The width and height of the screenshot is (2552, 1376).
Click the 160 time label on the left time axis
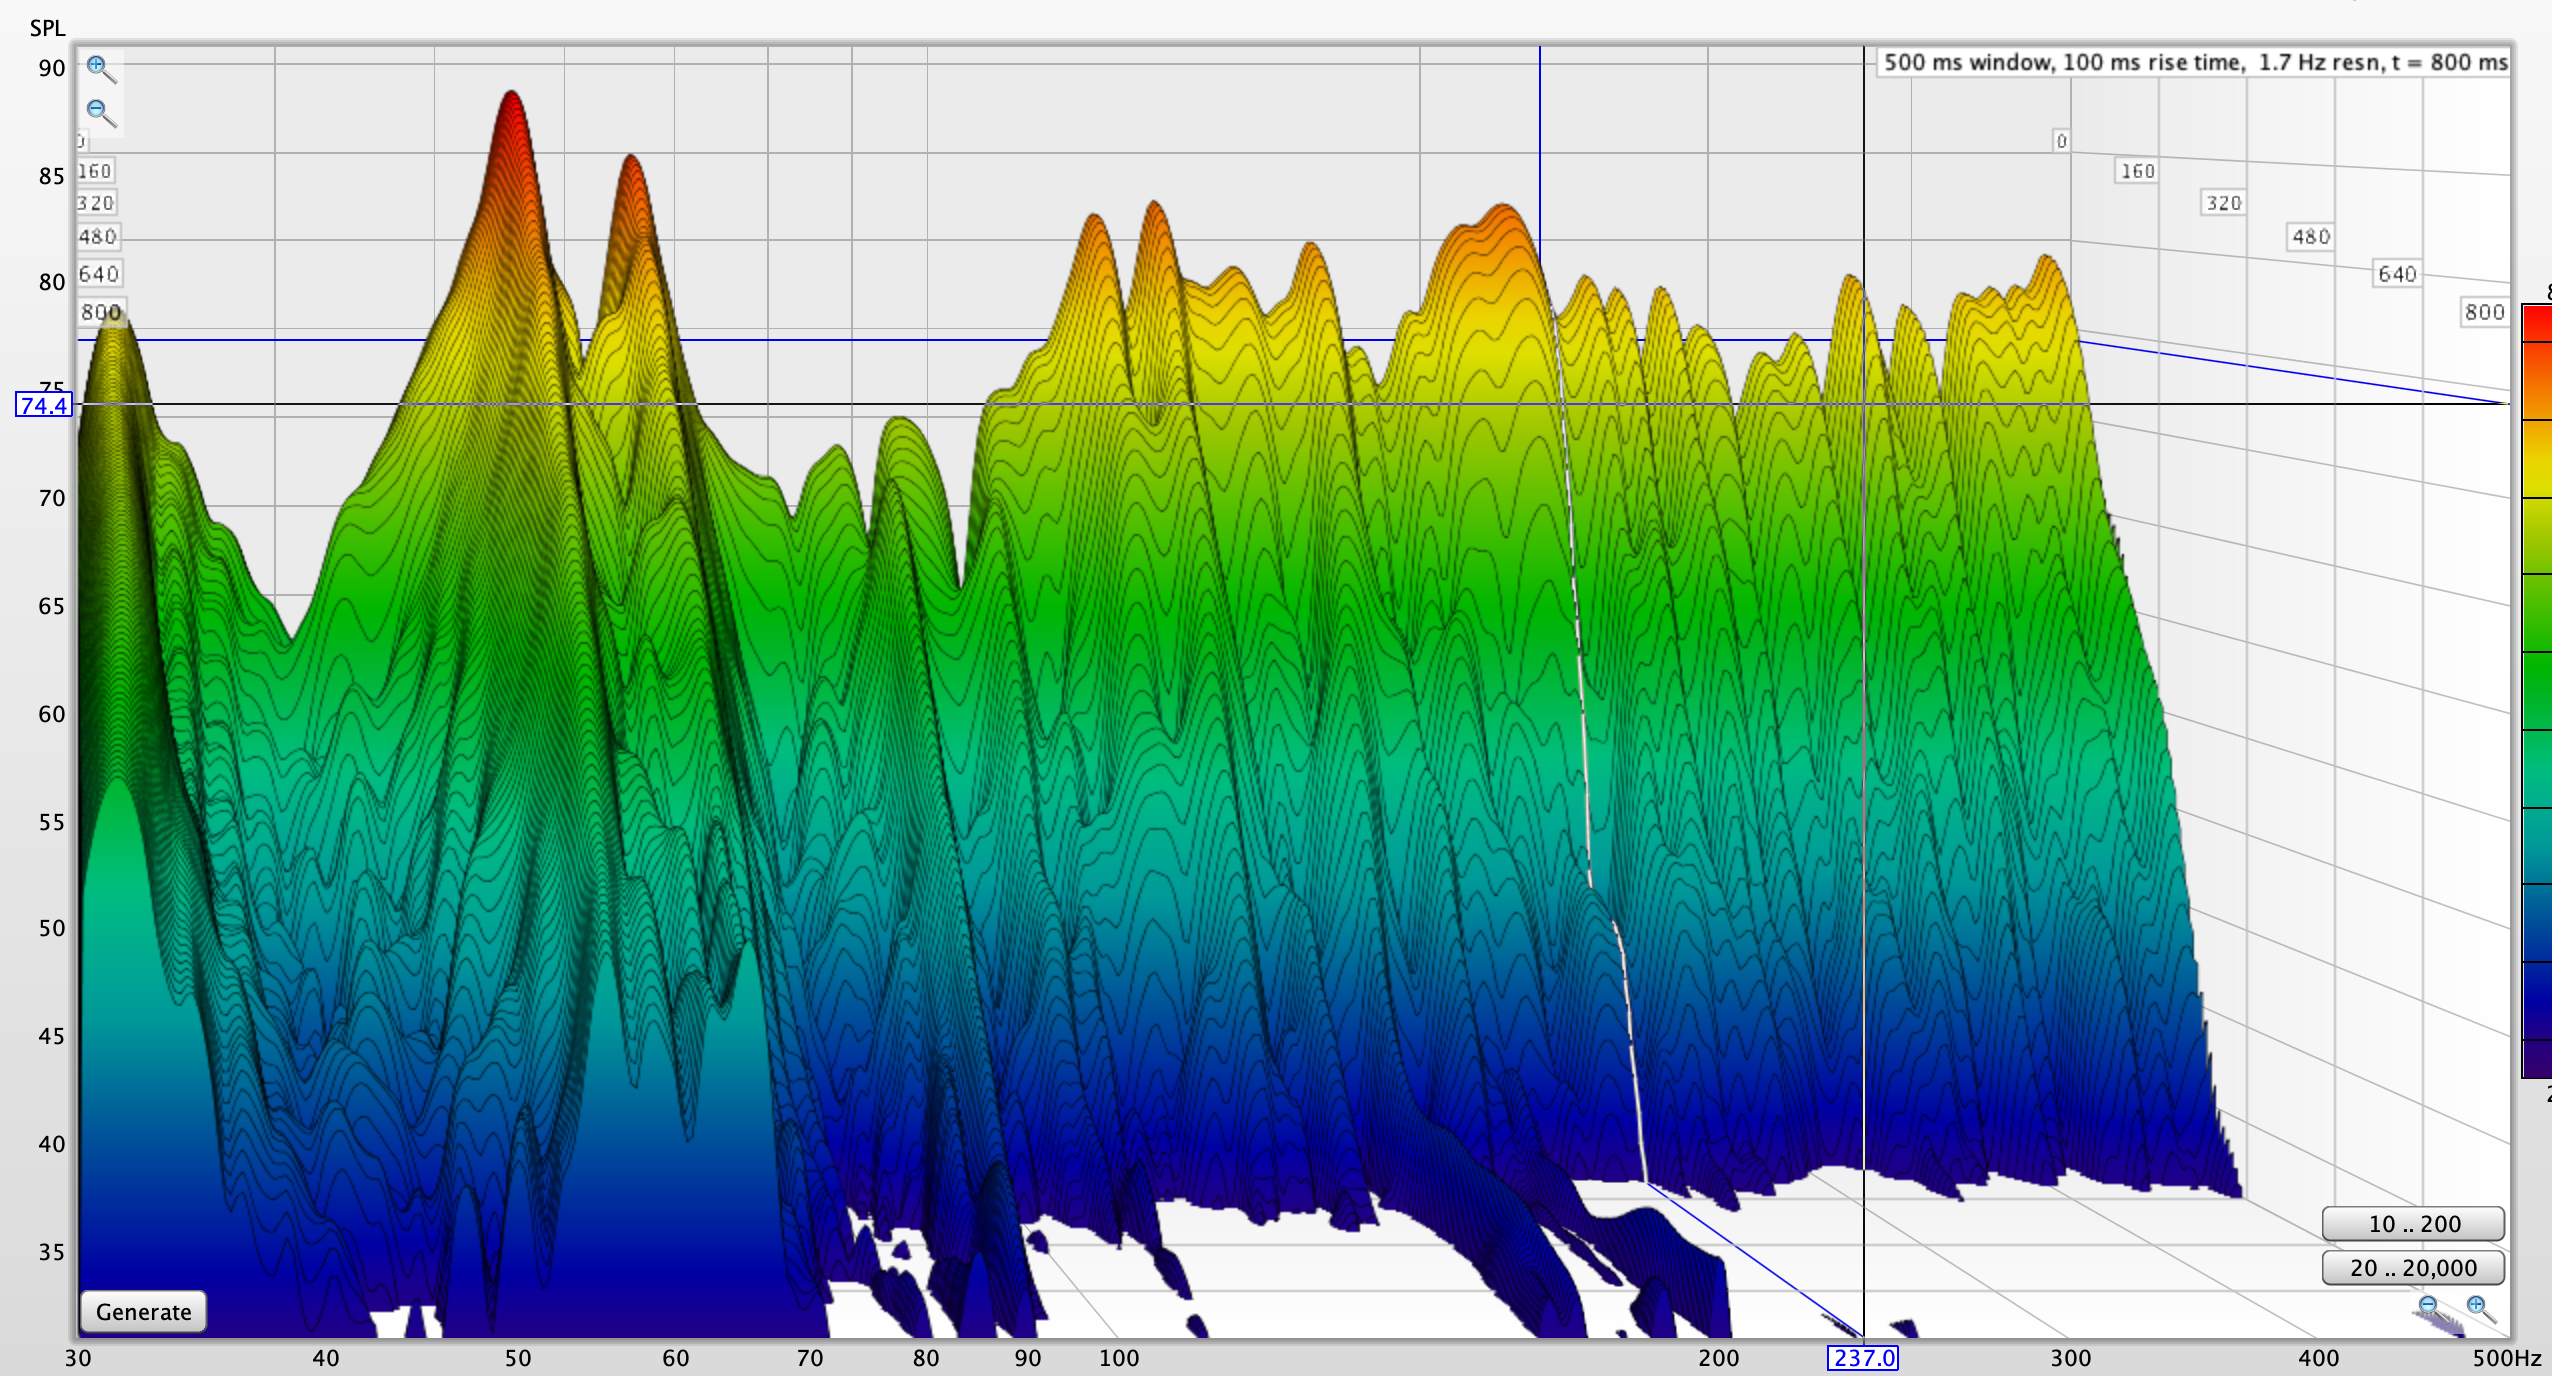[x=95, y=171]
